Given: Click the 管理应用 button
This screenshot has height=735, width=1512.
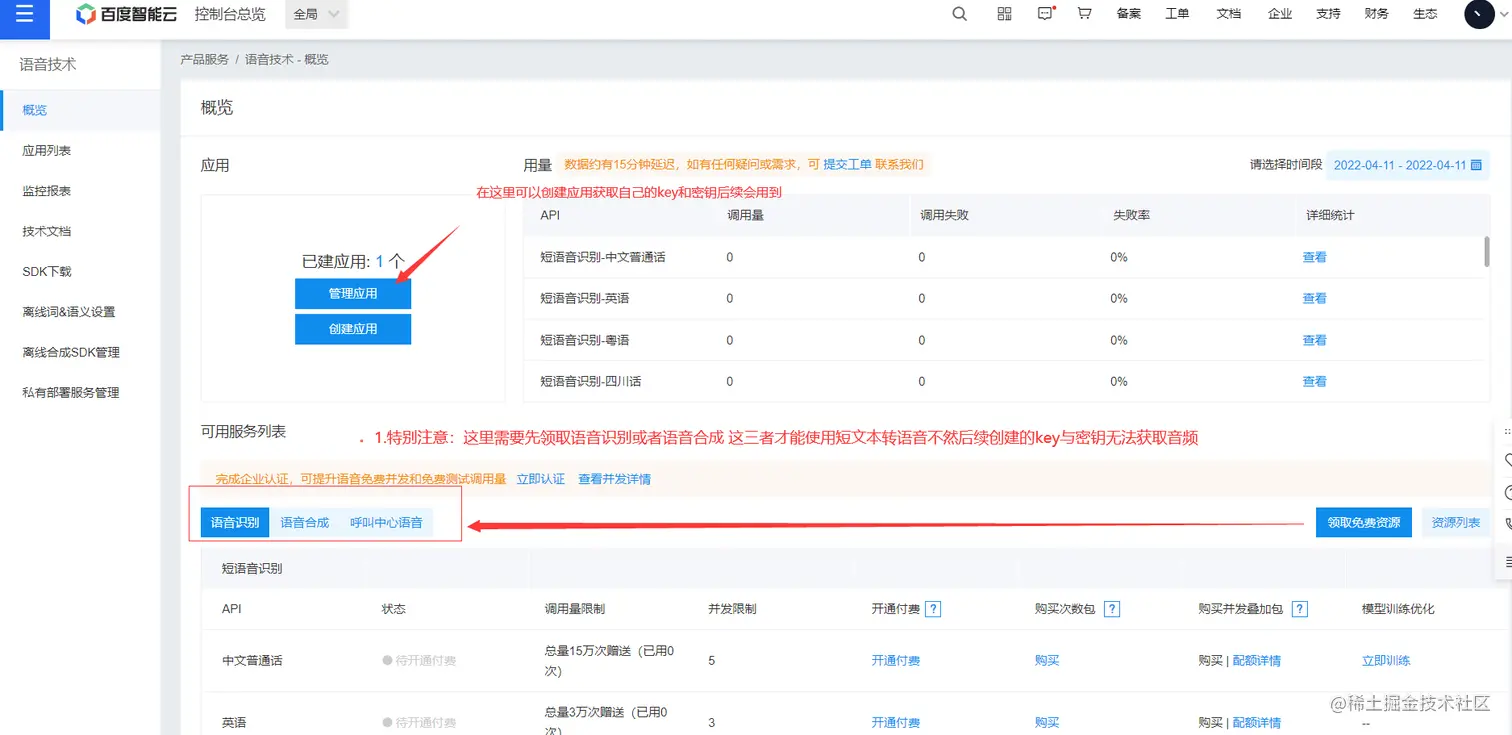Looking at the screenshot, I should tap(353, 294).
